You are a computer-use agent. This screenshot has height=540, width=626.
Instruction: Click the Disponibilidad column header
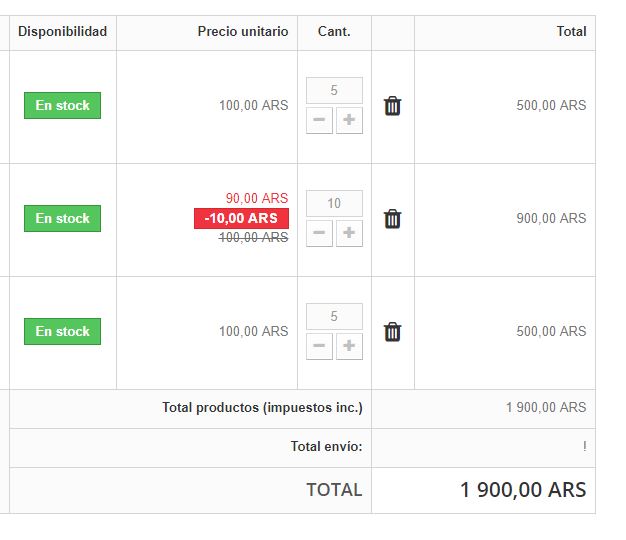(x=62, y=32)
